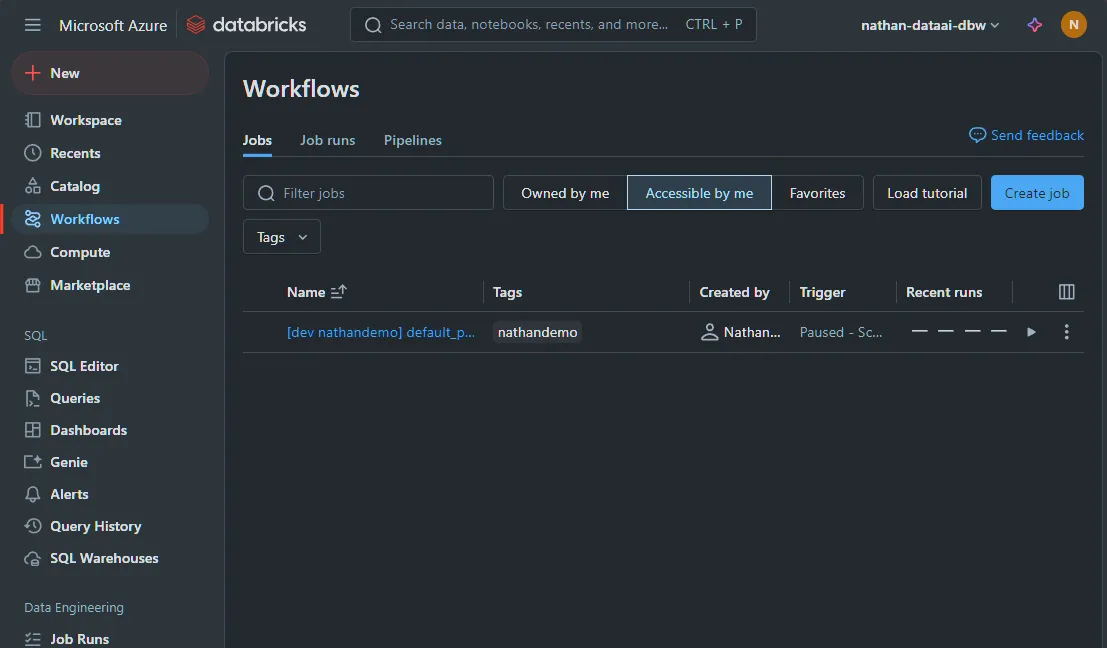
Task: Open Catalog in the sidebar
Action: click(x=75, y=186)
